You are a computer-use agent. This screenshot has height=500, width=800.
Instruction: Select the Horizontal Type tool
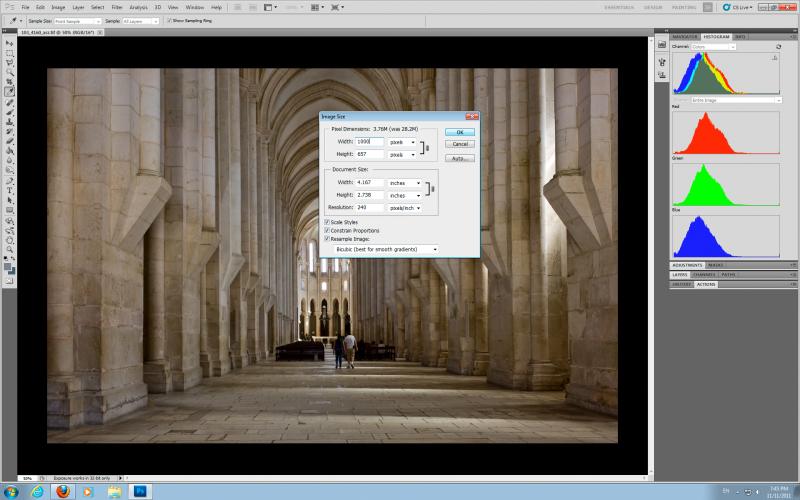pos(9,191)
